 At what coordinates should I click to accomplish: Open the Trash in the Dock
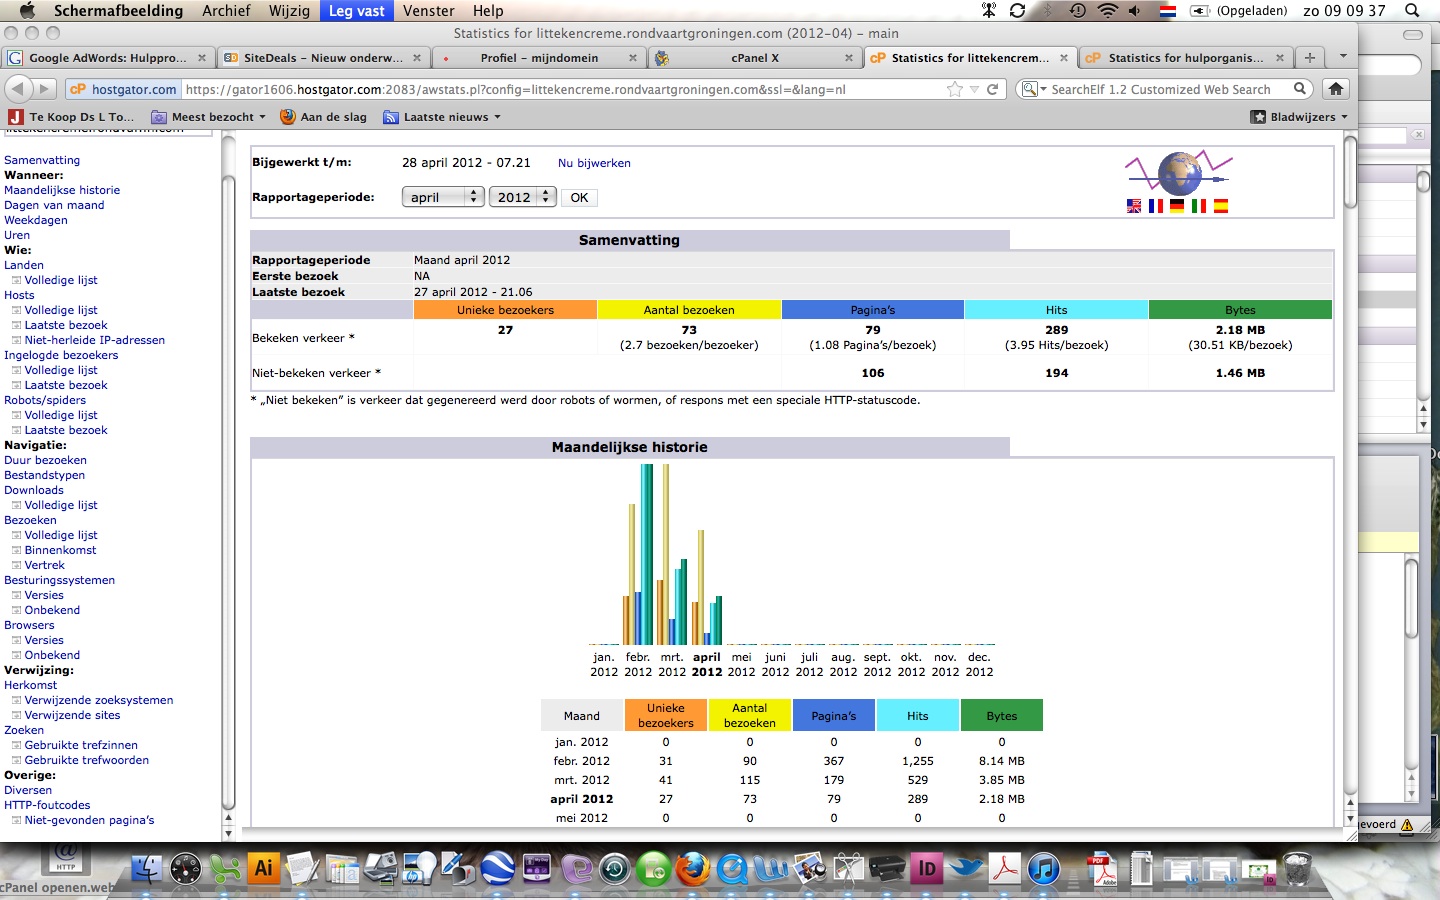(x=1297, y=868)
